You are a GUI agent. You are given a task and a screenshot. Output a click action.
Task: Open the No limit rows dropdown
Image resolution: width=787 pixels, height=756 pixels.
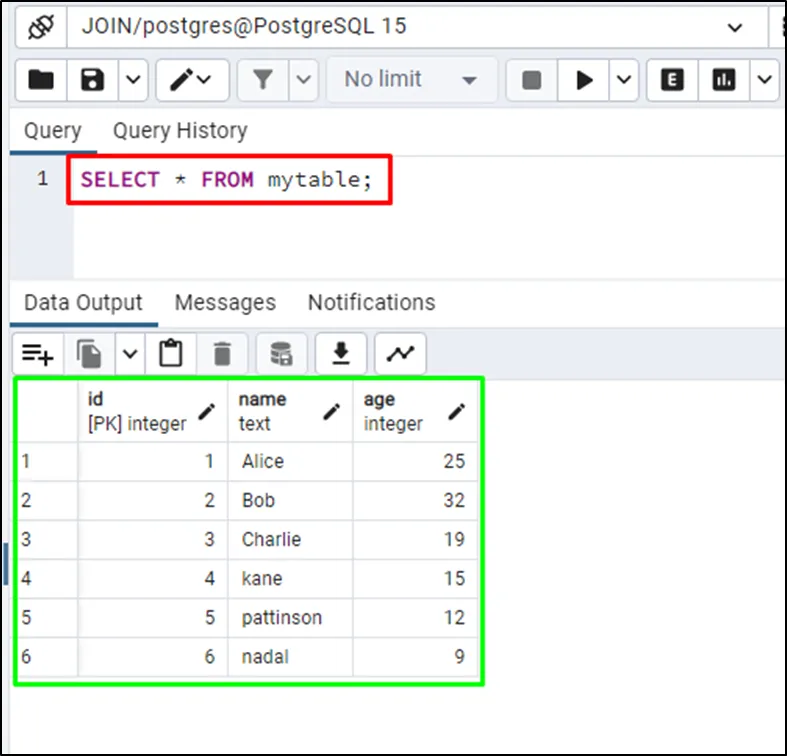click(x=411, y=80)
